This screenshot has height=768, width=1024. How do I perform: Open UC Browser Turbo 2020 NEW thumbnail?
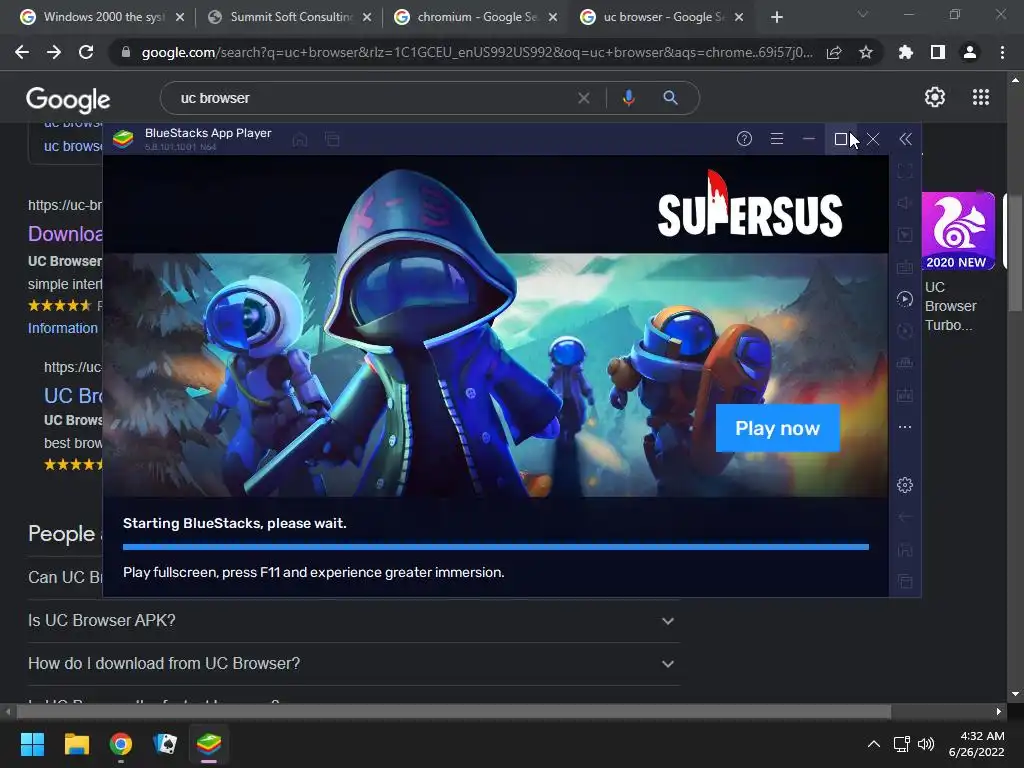[958, 231]
